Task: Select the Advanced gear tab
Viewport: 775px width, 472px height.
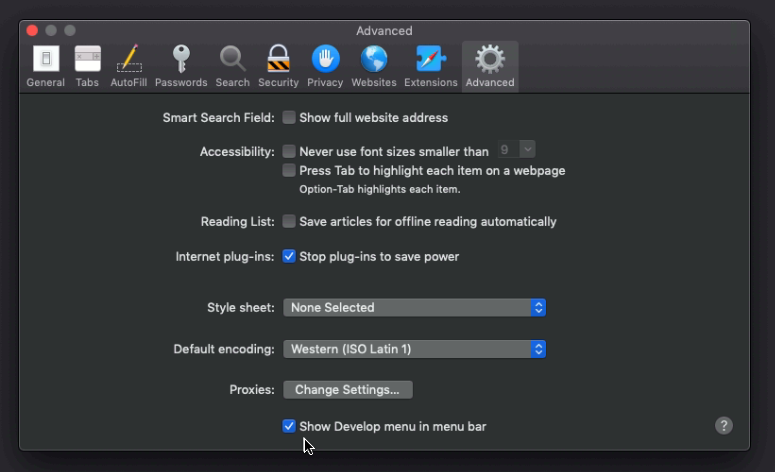Action: (x=490, y=66)
